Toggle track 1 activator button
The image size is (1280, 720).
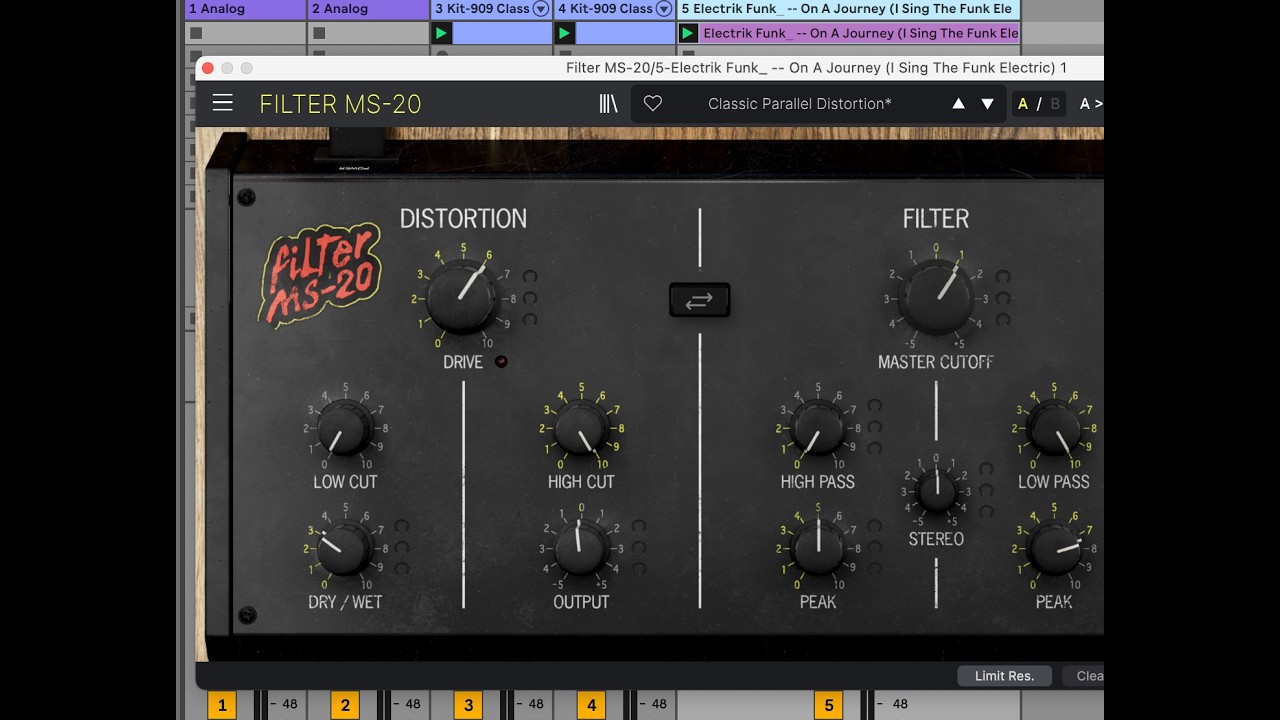point(221,705)
